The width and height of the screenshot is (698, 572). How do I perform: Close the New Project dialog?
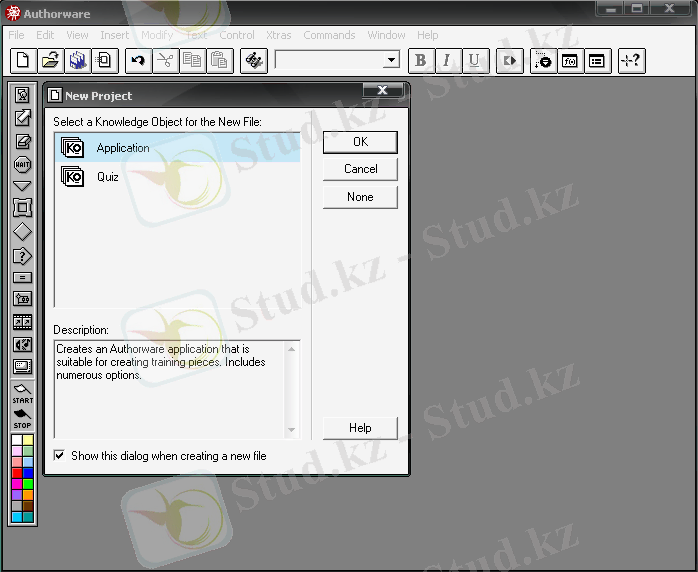[x=382, y=90]
